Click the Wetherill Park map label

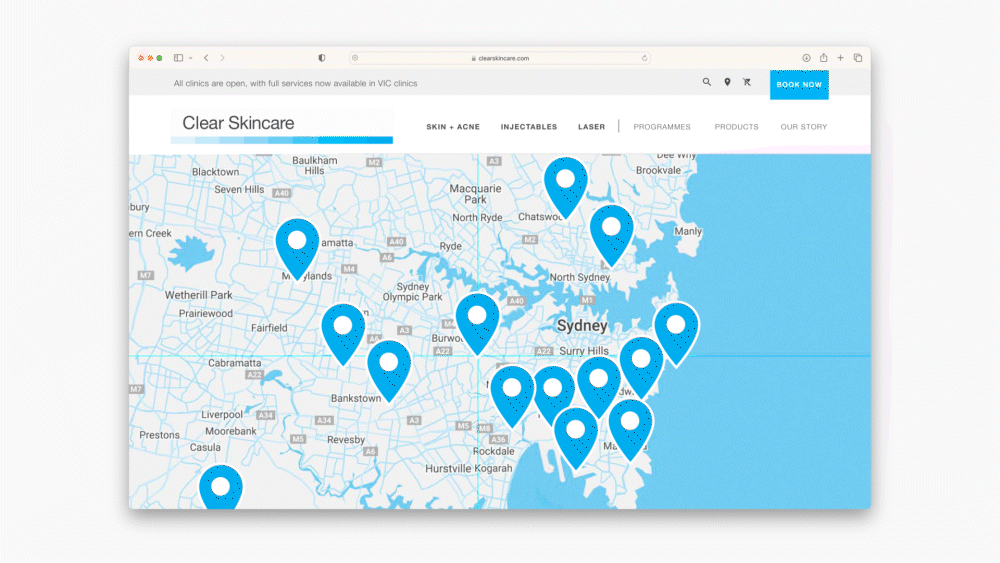(199, 295)
